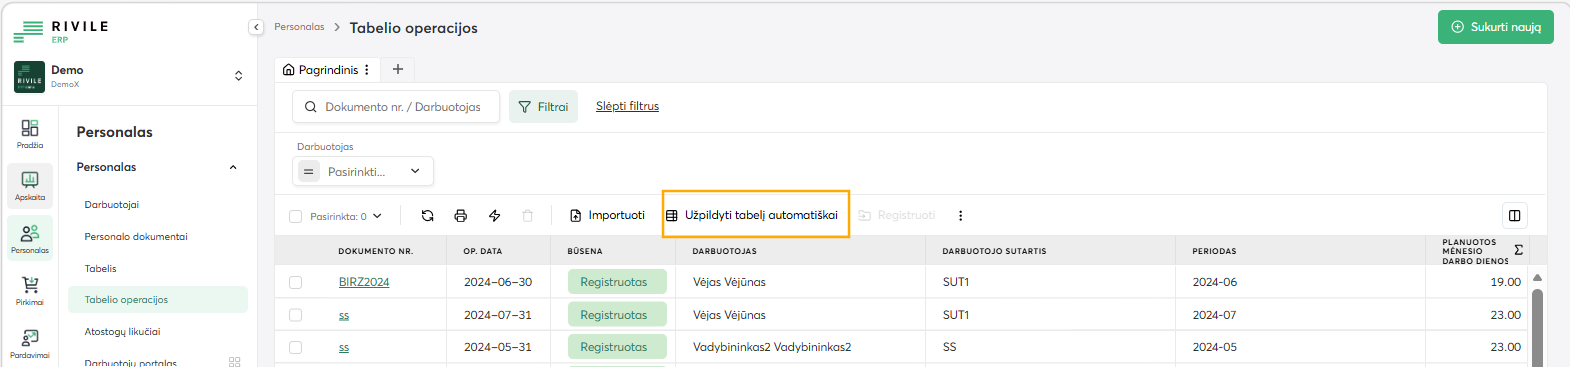Click scrollbar up arrow of the table
Viewport: 1570px width, 367px height.
coord(1537,277)
